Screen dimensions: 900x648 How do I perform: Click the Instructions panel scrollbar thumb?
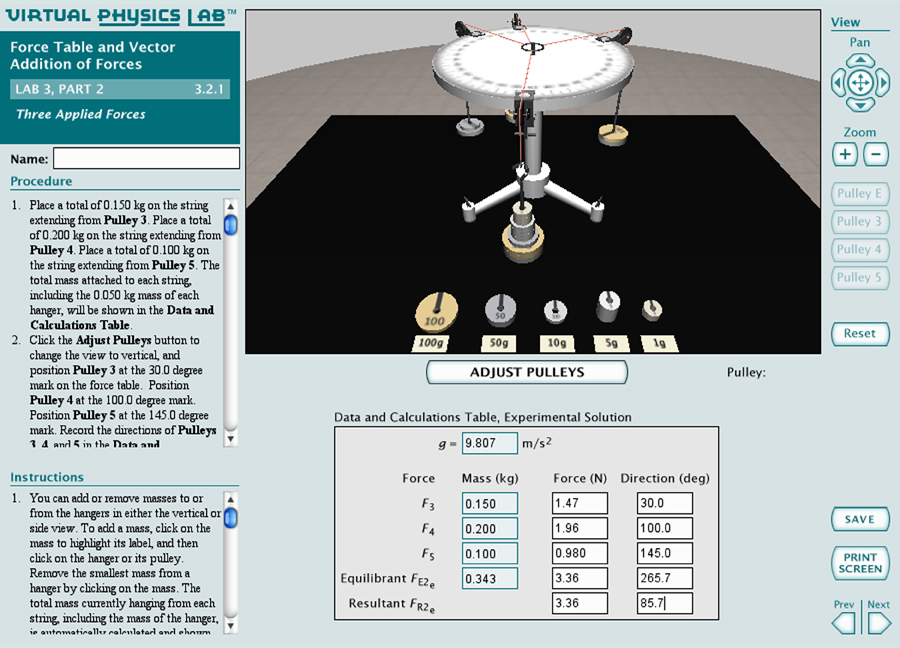point(231,517)
